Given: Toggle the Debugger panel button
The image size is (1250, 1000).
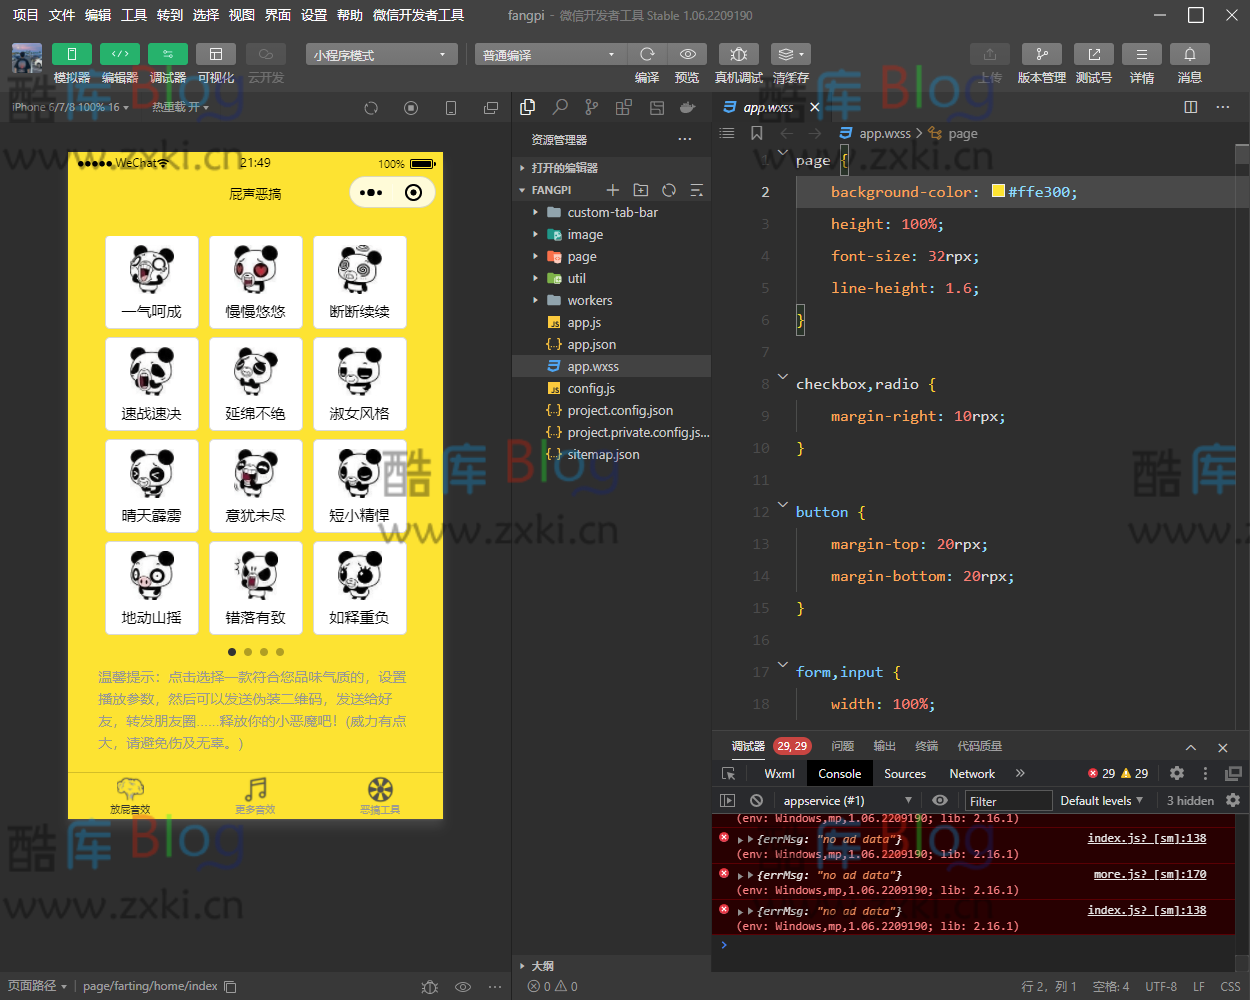Looking at the screenshot, I should pyautogui.click(x=167, y=54).
